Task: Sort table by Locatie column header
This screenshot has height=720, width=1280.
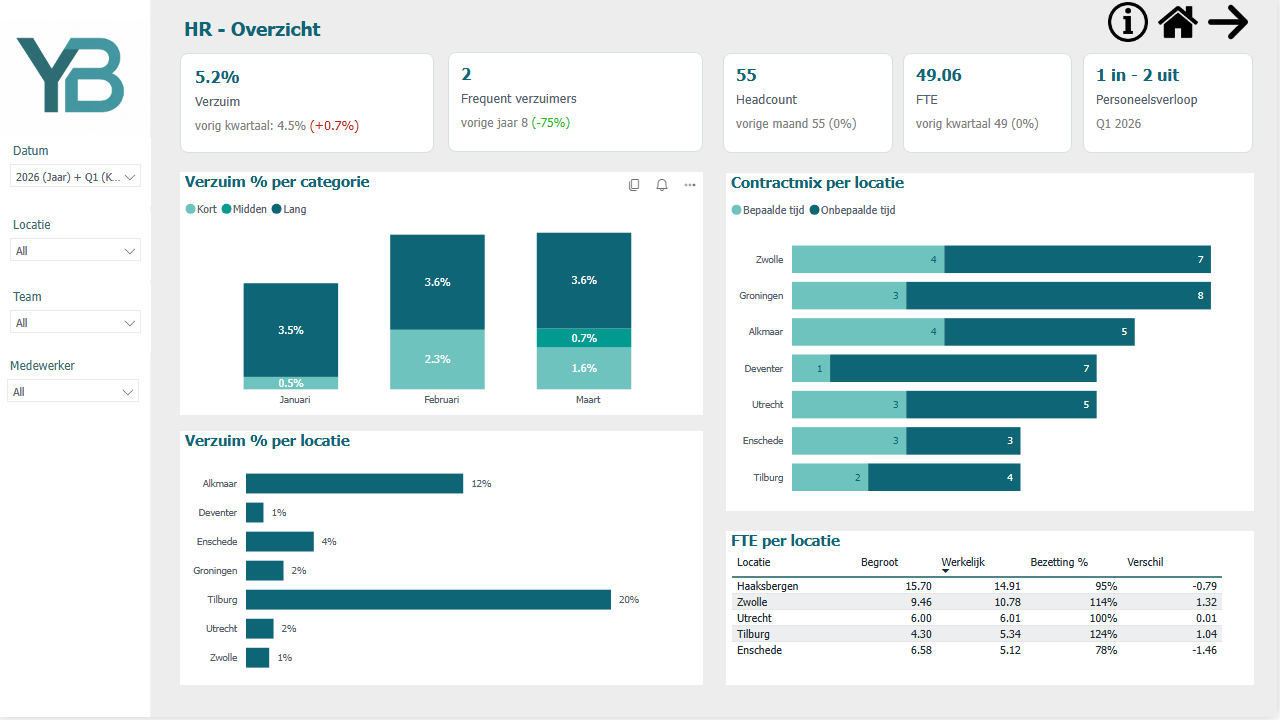Action: coord(753,562)
